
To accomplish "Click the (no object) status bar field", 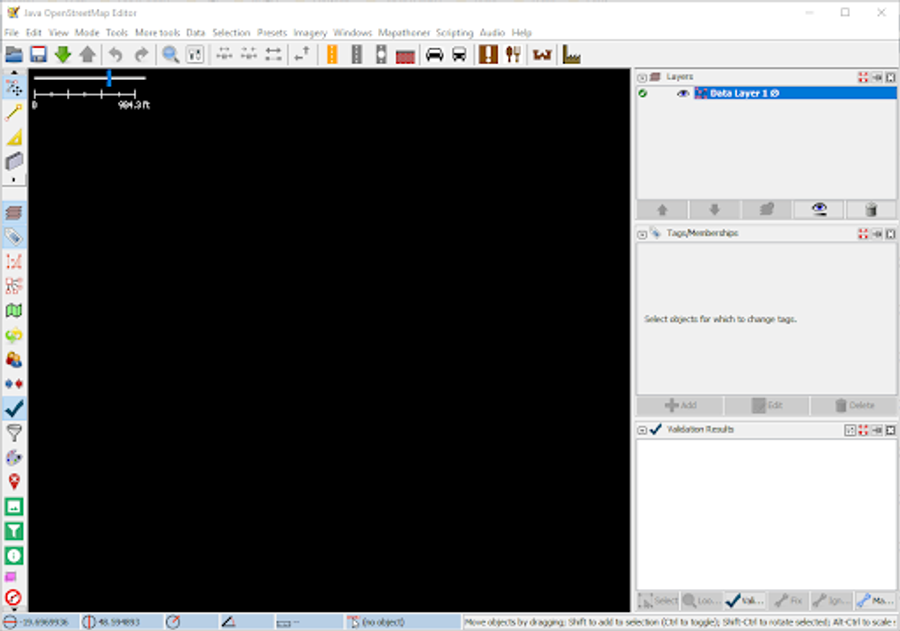I will point(403,622).
